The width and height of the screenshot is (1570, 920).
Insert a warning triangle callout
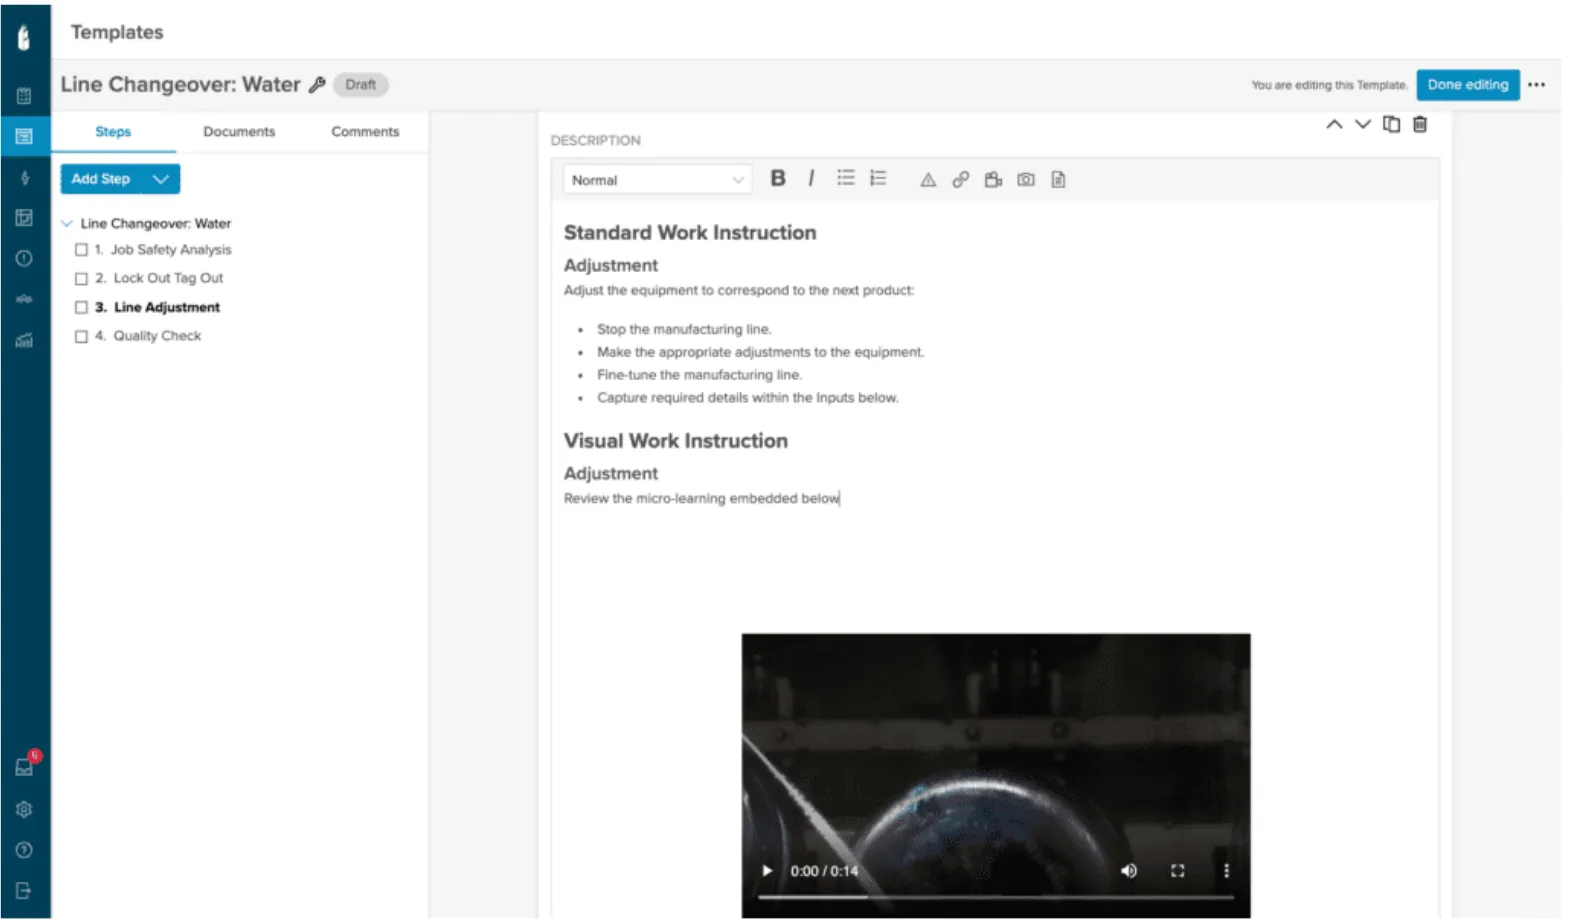[928, 180]
